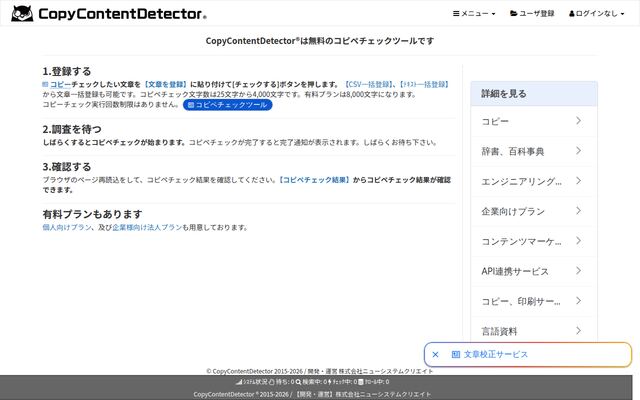Open the 【文章を登録】 link
The width and height of the screenshot is (640, 400).
pos(165,84)
